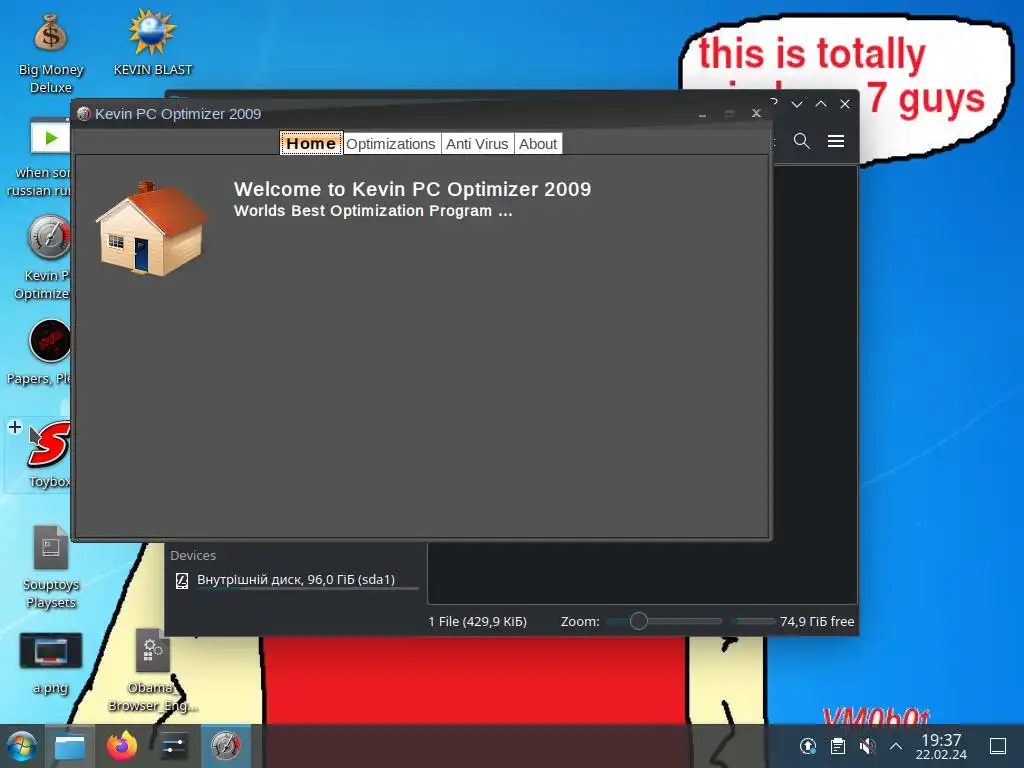Click the show desktop button in tray
The height and width of the screenshot is (768, 1024).
(x=998, y=746)
